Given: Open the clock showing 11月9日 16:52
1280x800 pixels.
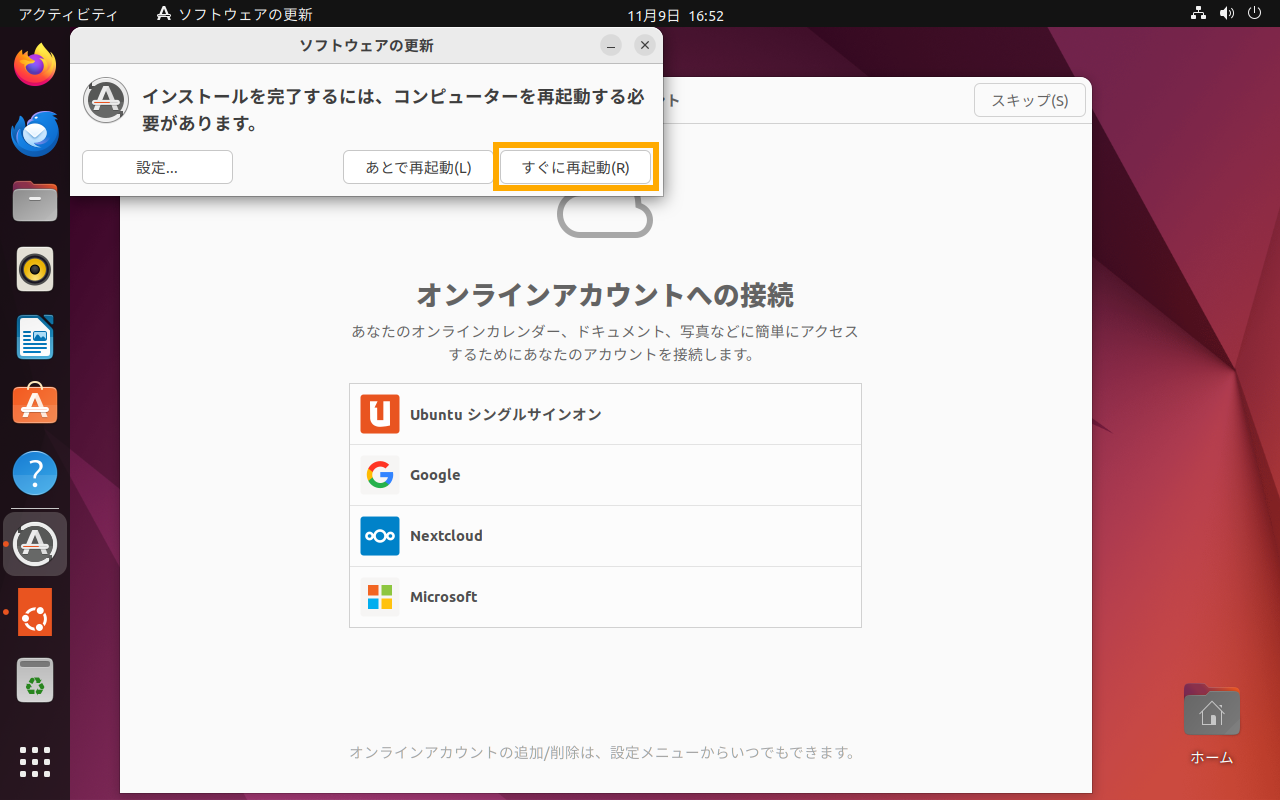Looking at the screenshot, I should (x=675, y=15).
